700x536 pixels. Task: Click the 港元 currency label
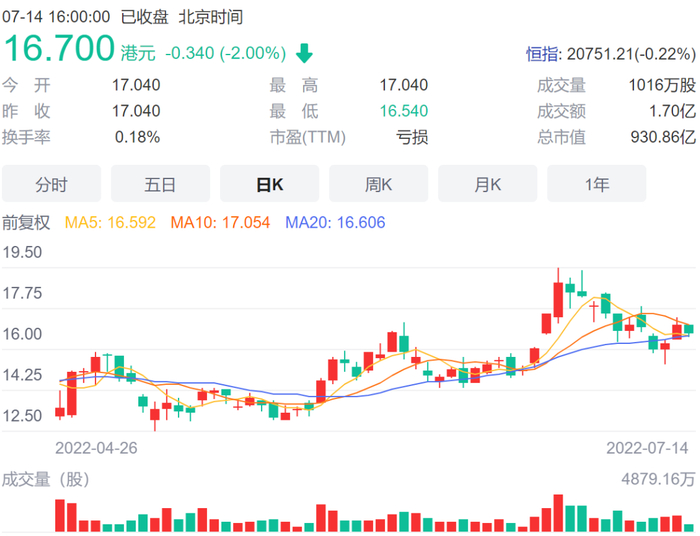(138, 54)
